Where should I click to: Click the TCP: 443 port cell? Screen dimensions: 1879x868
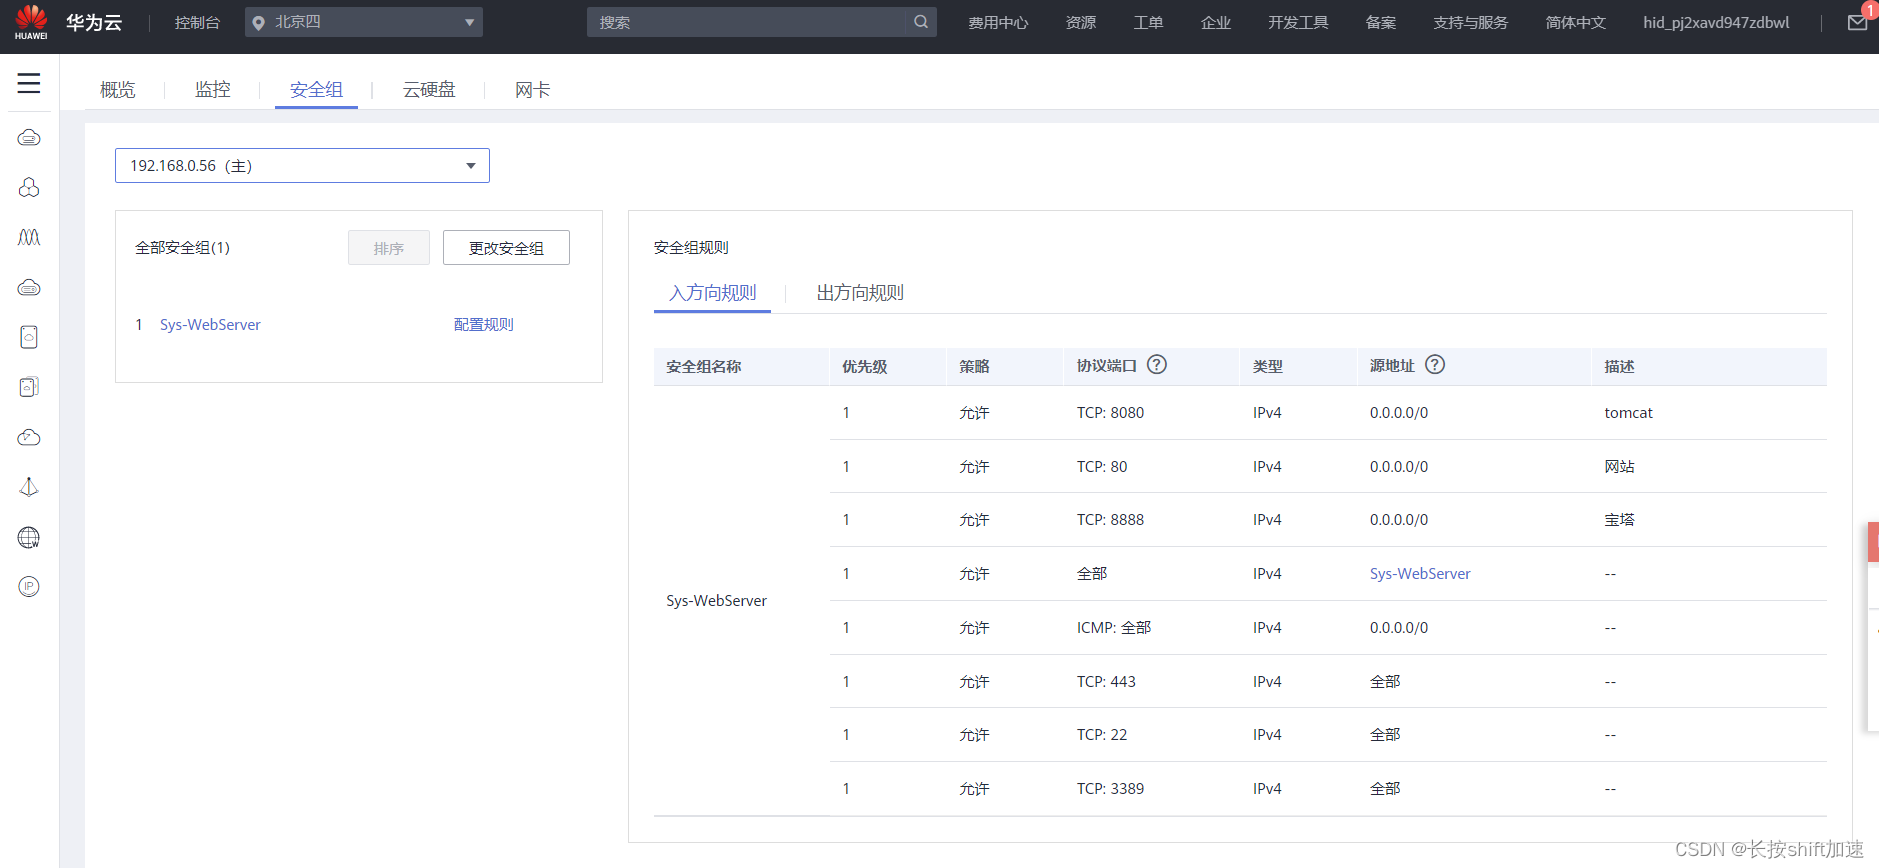coord(1106,682)
